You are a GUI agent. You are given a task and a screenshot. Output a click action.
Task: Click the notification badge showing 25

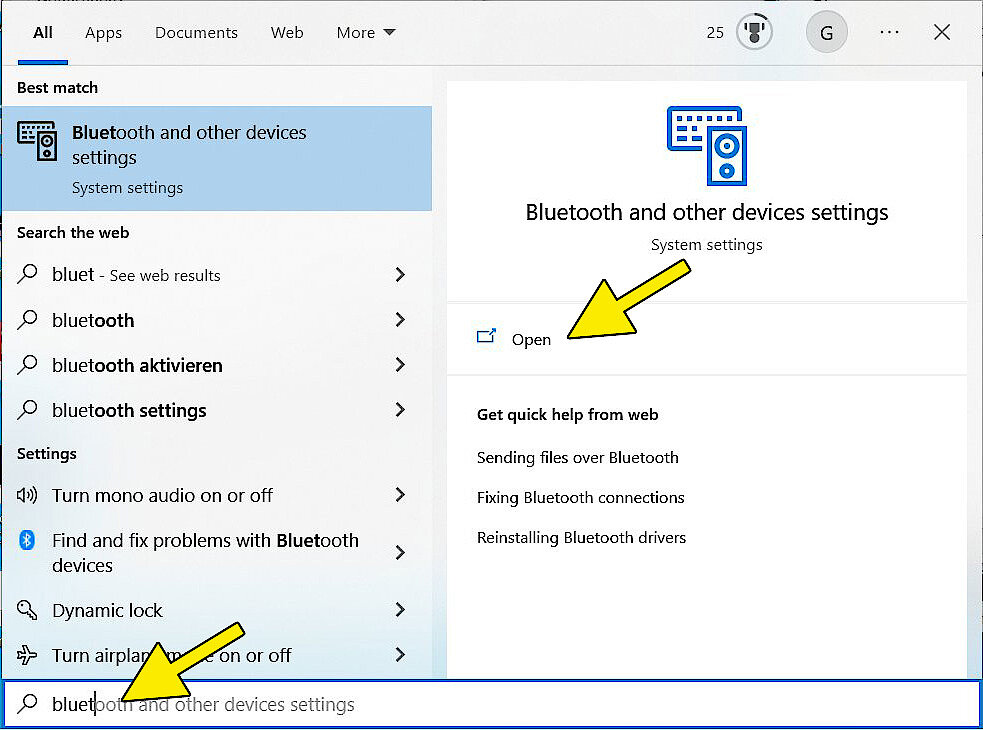click(715, 32)
